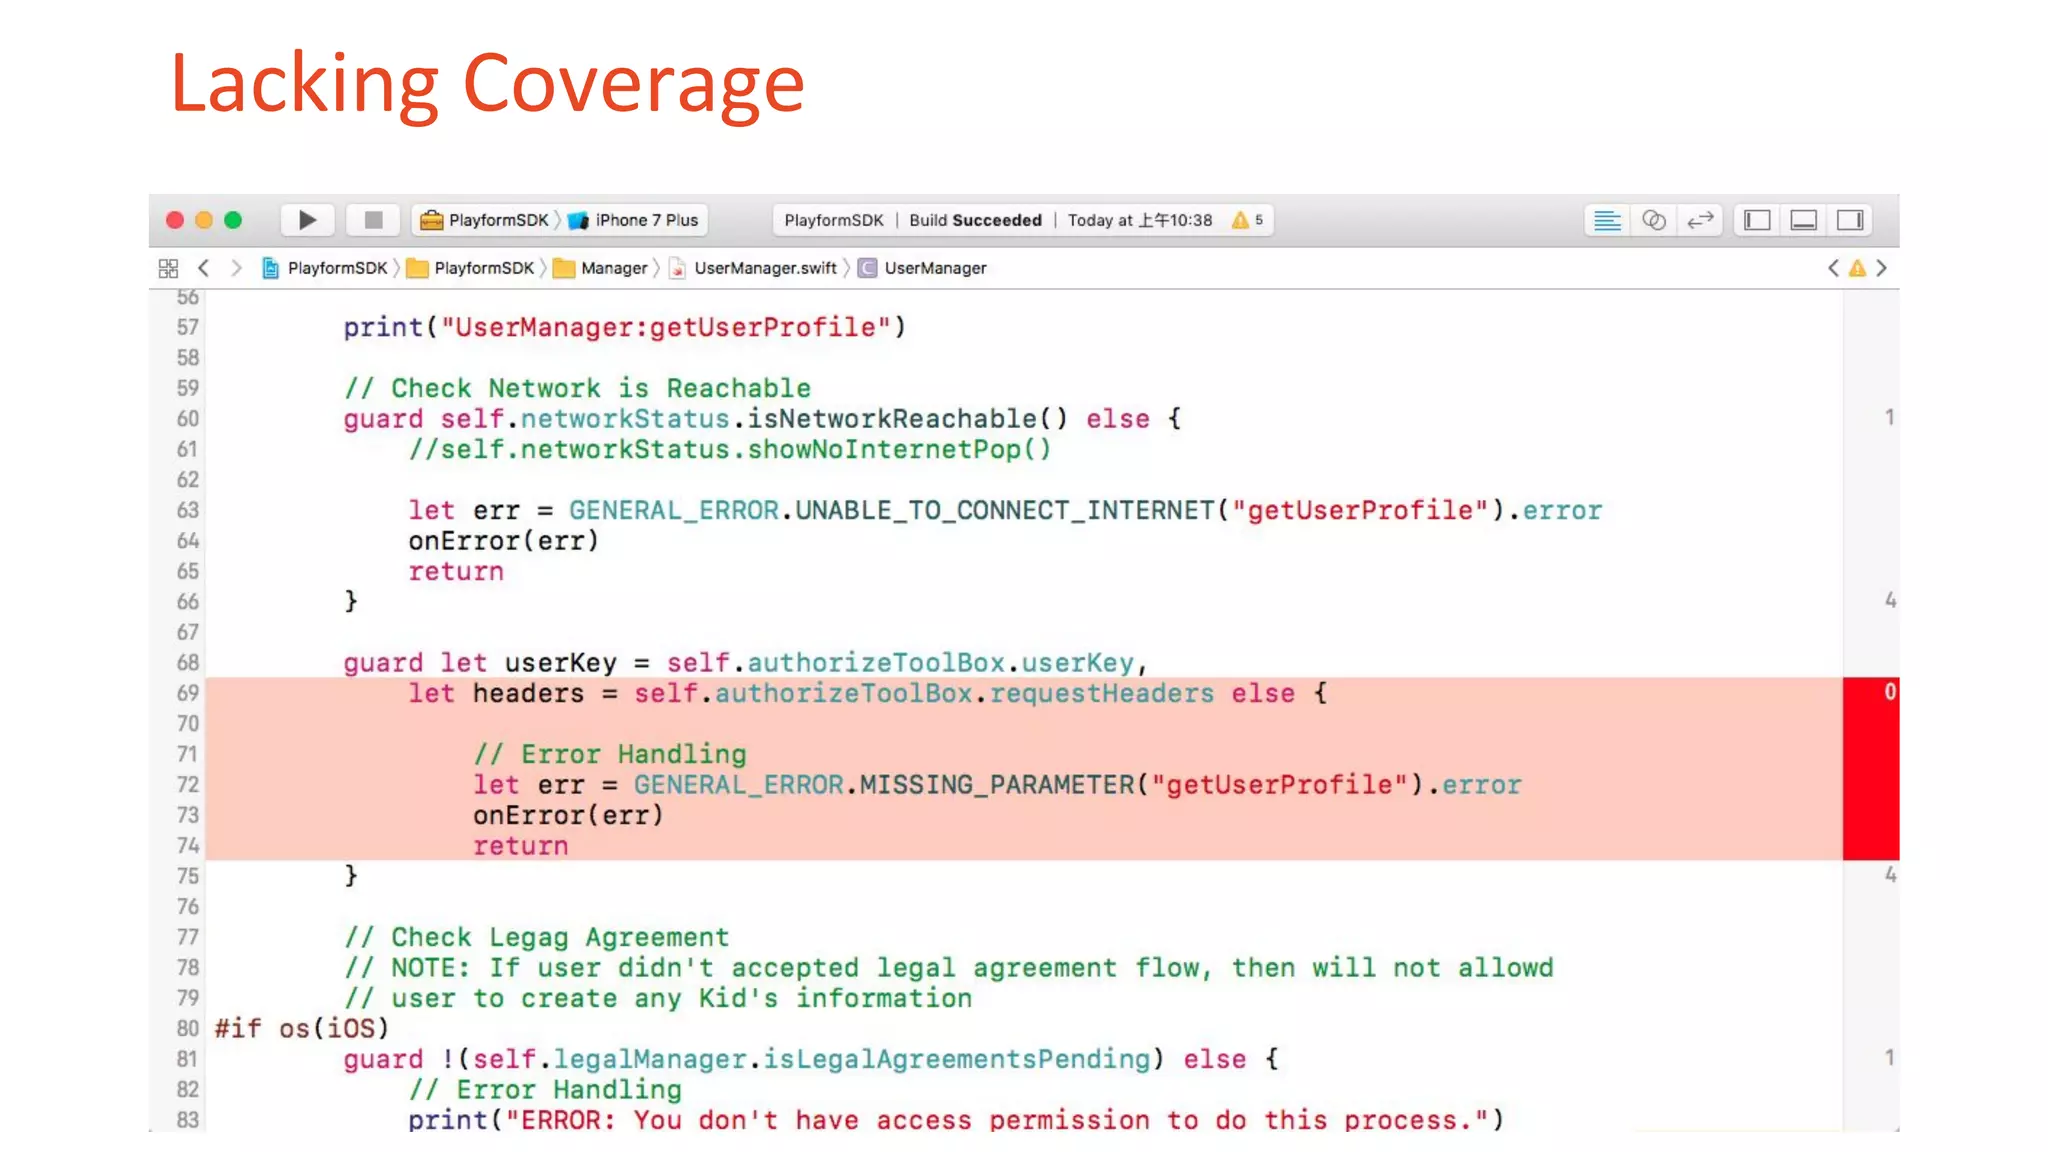Click "// Check Network is Reachable" comment

[577, 388]
